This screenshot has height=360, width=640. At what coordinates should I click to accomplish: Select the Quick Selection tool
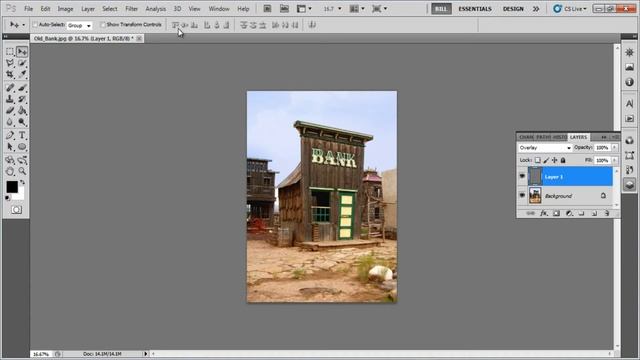coord(22,63)
